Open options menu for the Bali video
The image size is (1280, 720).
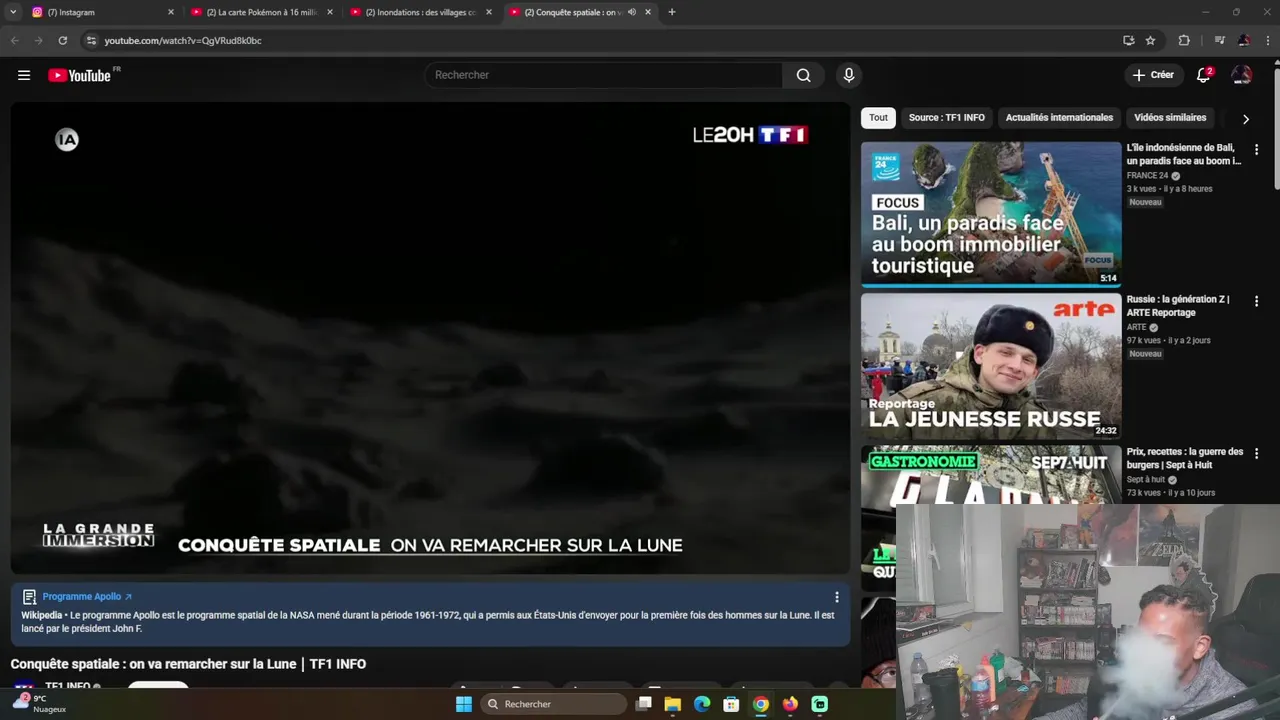(1257, 149)
